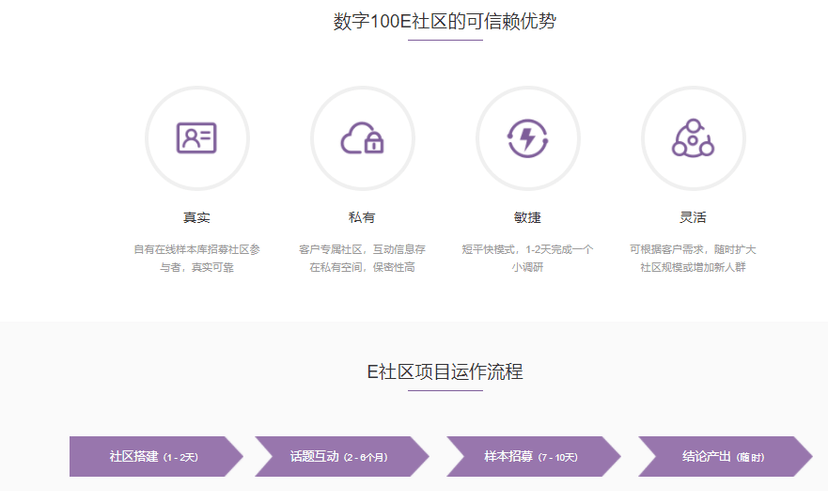Click the description 短平快模式，1-2天完成一个小调研

pos(528,258)
